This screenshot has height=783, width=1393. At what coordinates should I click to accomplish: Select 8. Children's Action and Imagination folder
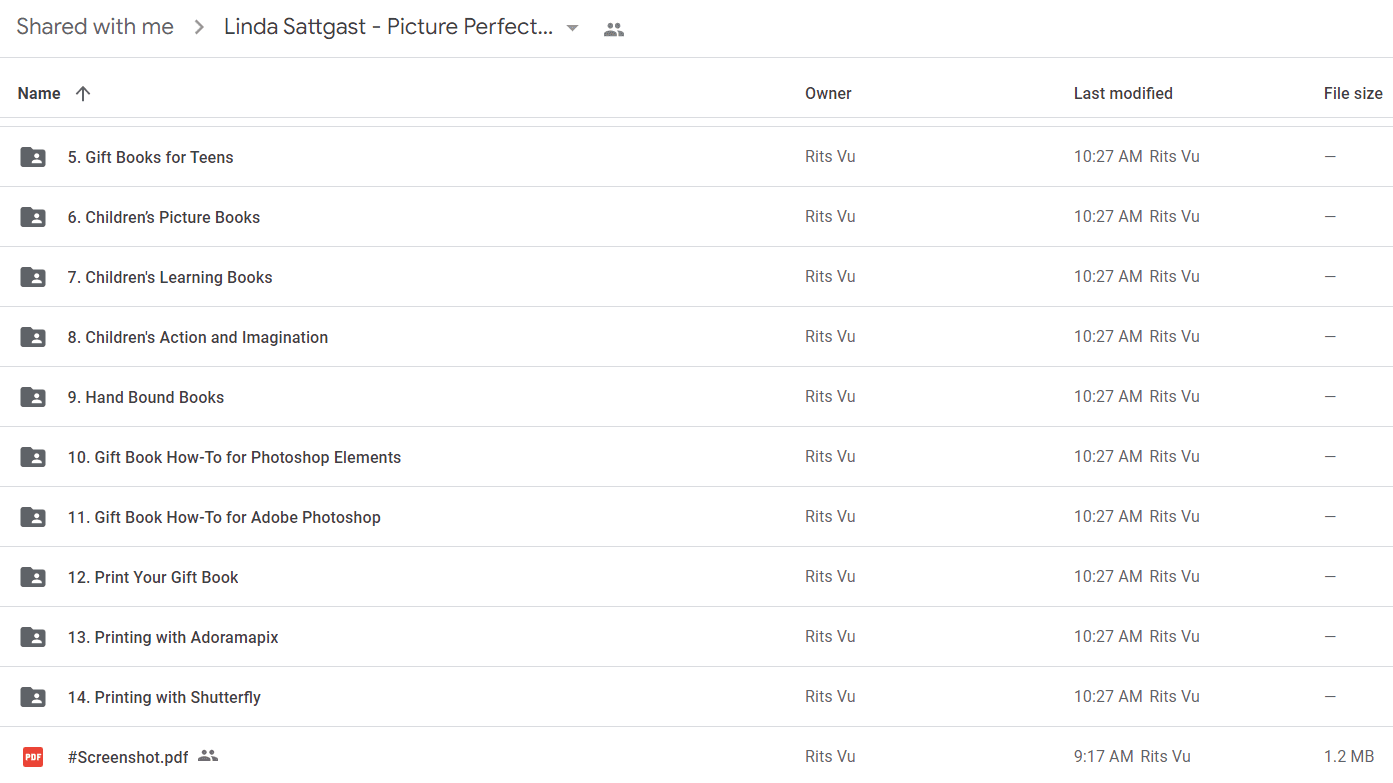coord(696,337)
